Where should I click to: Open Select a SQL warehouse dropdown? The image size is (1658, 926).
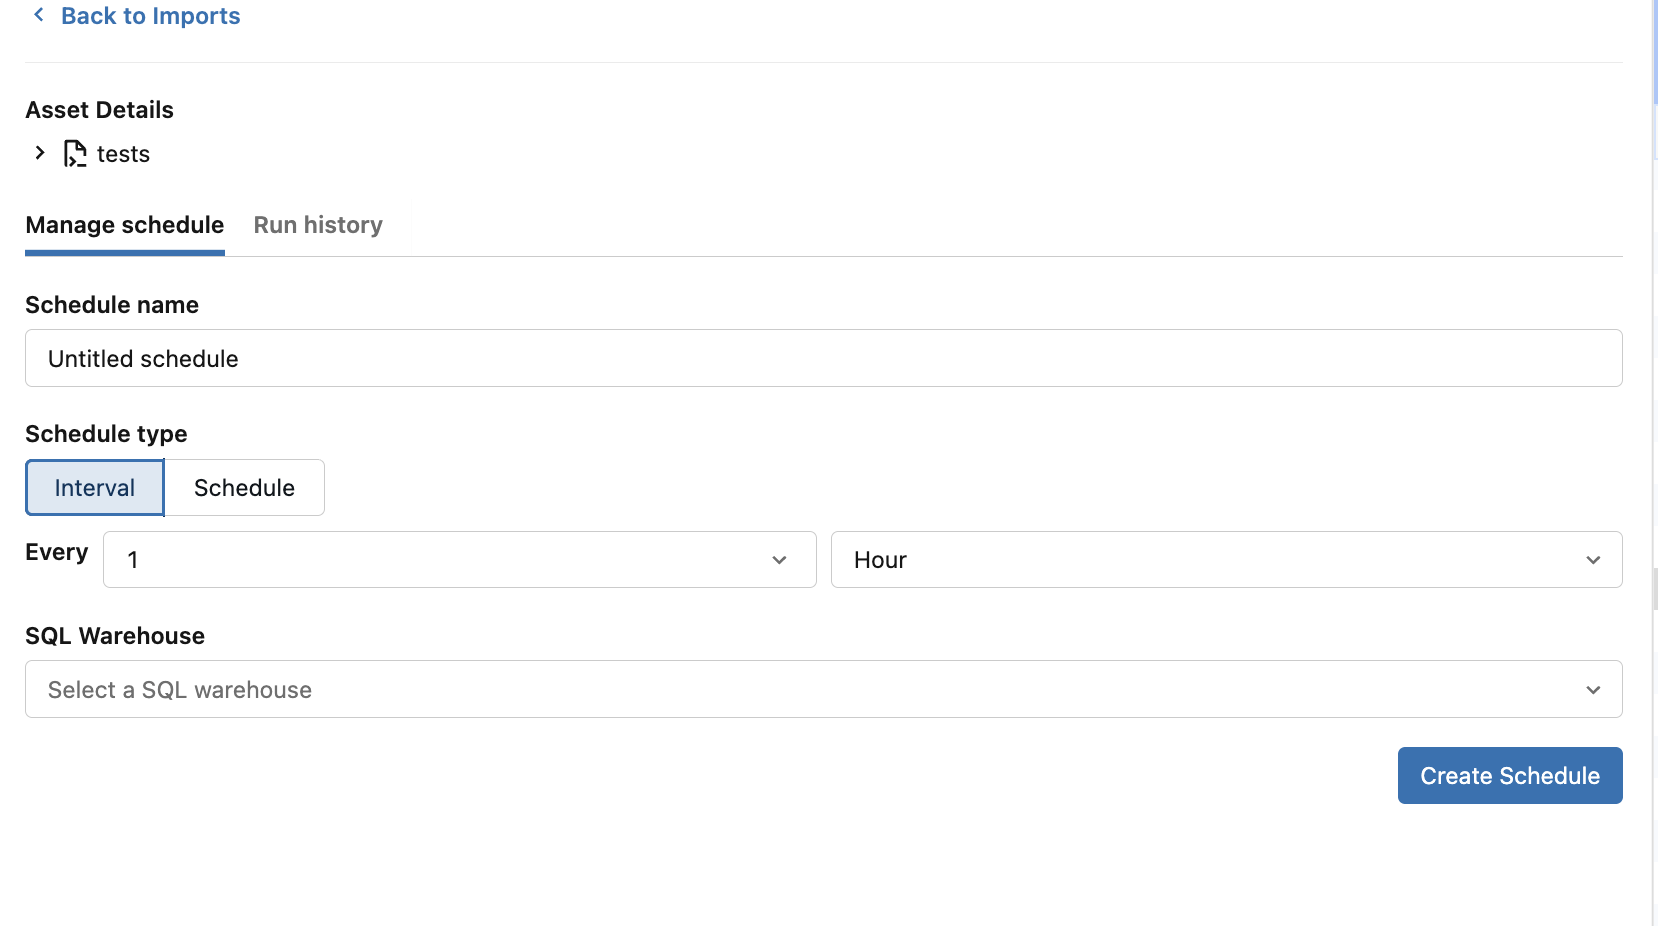coord(824,689)
